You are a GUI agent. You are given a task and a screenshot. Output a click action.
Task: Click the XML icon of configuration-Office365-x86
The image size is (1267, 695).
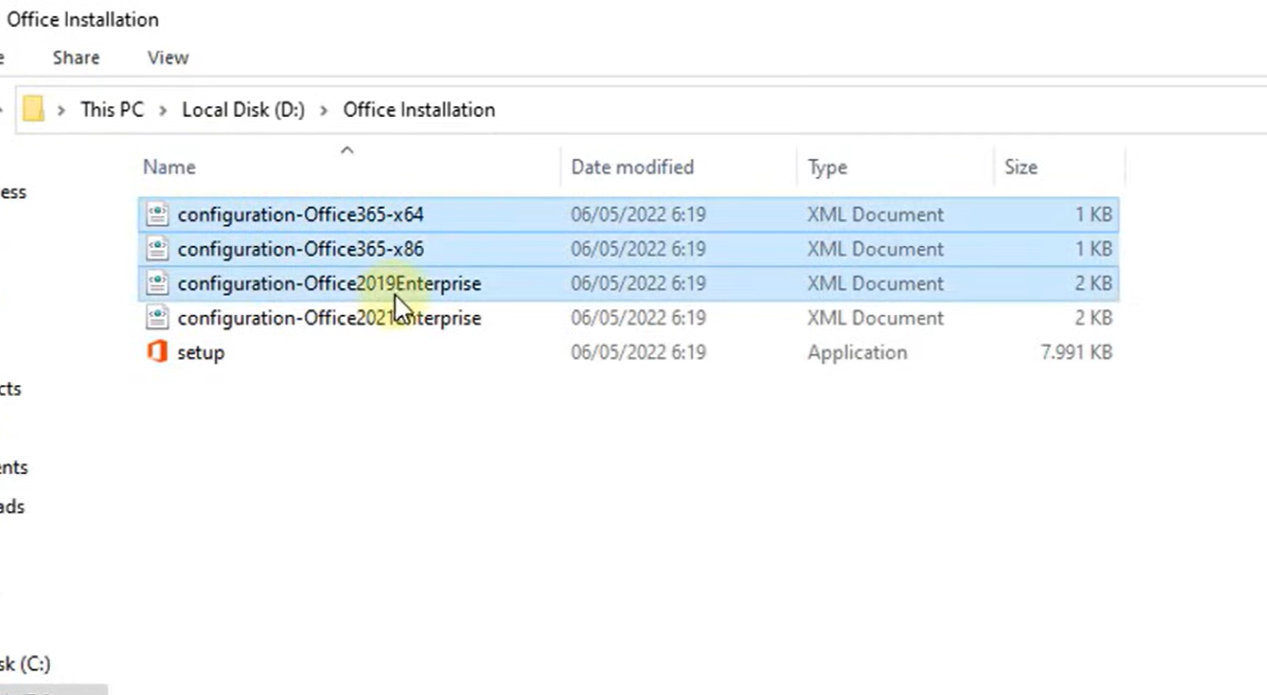[157, 248]
